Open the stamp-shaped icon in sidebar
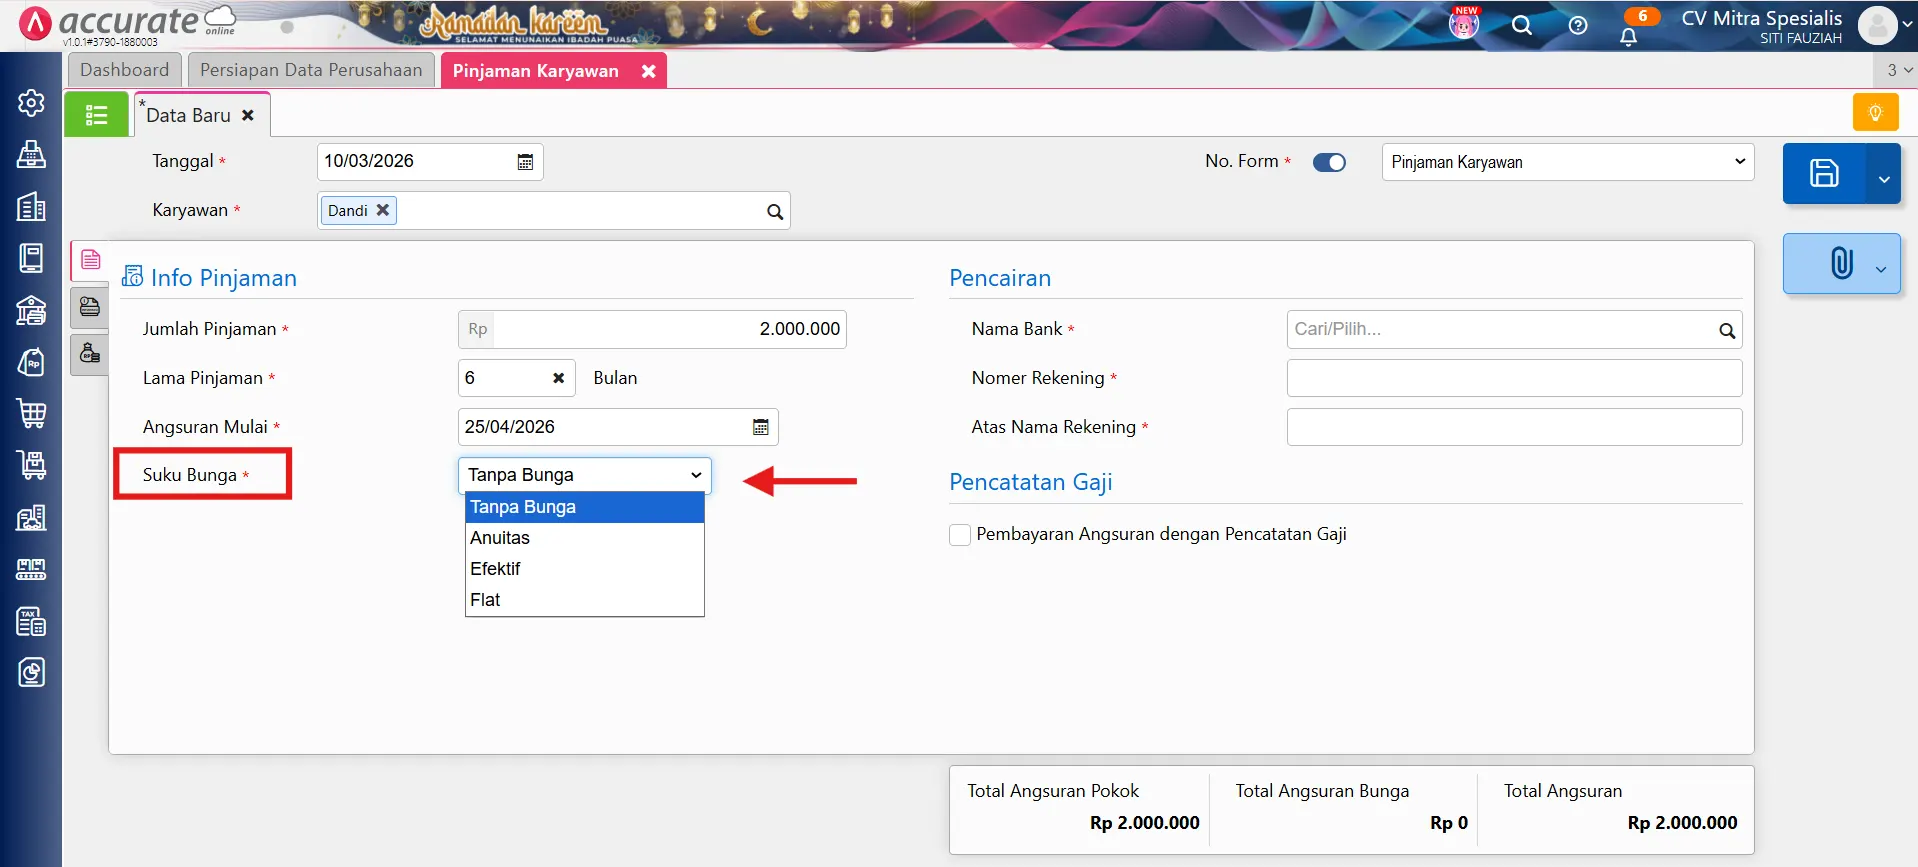Screen dimensions: 1918x867 (31, 154)
